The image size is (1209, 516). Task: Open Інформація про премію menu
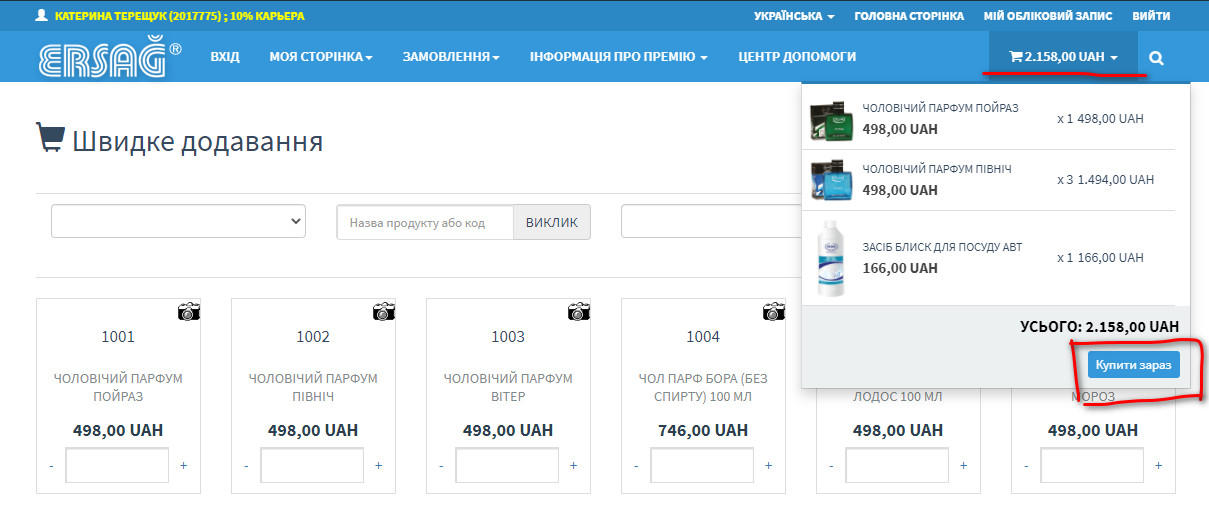[x=618, y=57]
